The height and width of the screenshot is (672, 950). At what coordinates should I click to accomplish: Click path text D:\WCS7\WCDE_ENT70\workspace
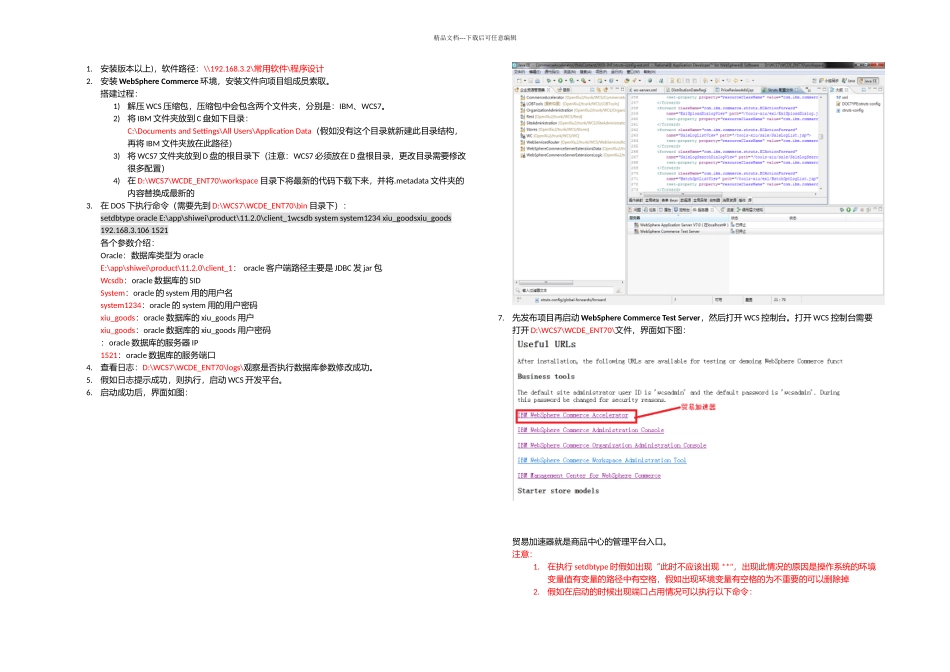[198, 181]
